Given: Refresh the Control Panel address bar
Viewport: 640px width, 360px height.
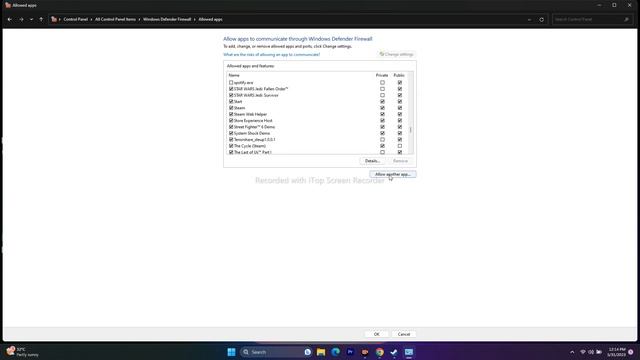Looking at the screenshot, I should coord(542,19).
